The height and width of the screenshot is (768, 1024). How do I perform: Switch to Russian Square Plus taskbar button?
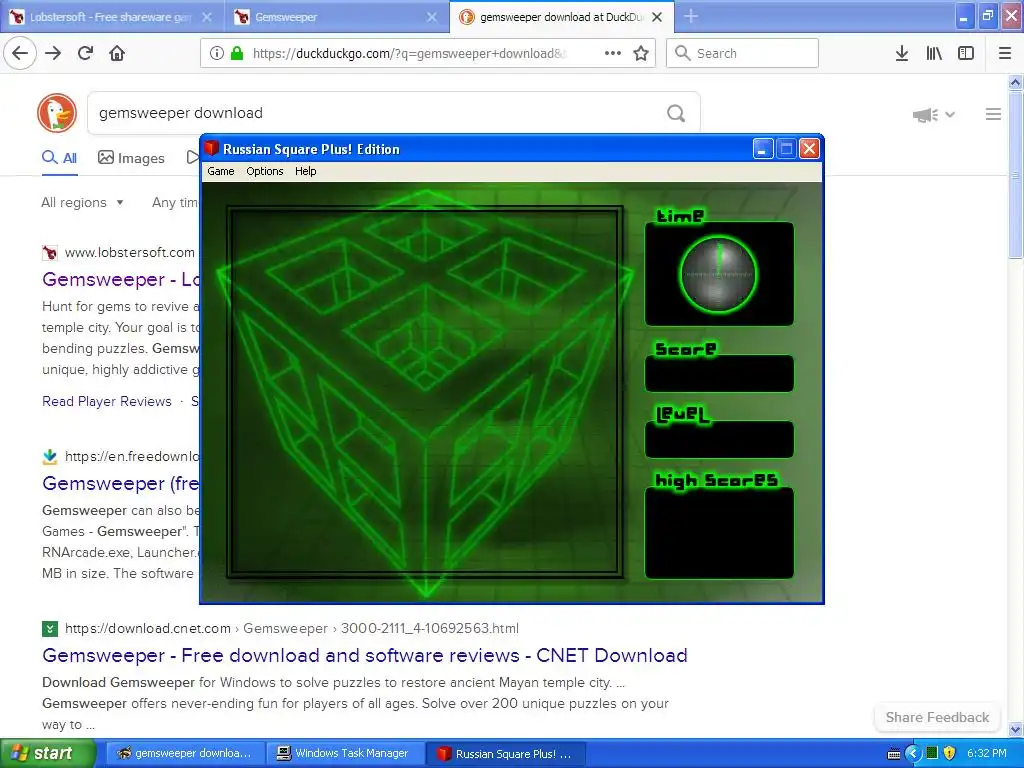tap(505, 753)
